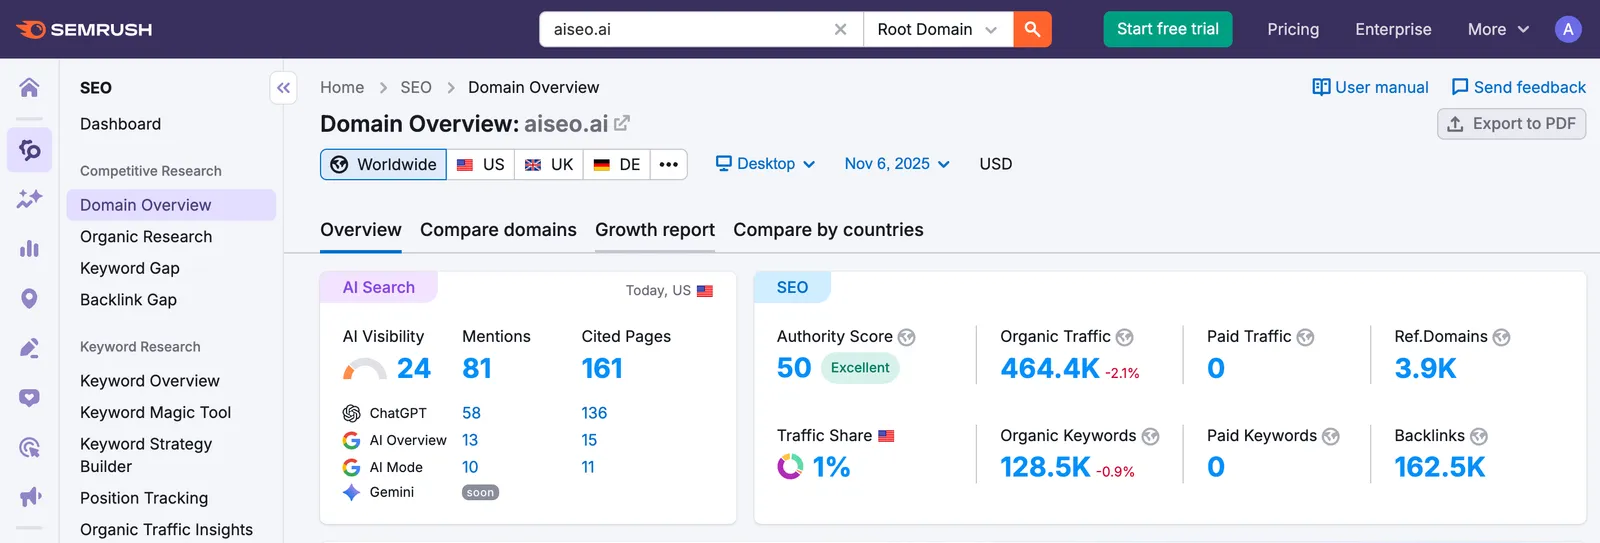
Task: Switch to the Compare domains tab
Action: tap(498, 230)
